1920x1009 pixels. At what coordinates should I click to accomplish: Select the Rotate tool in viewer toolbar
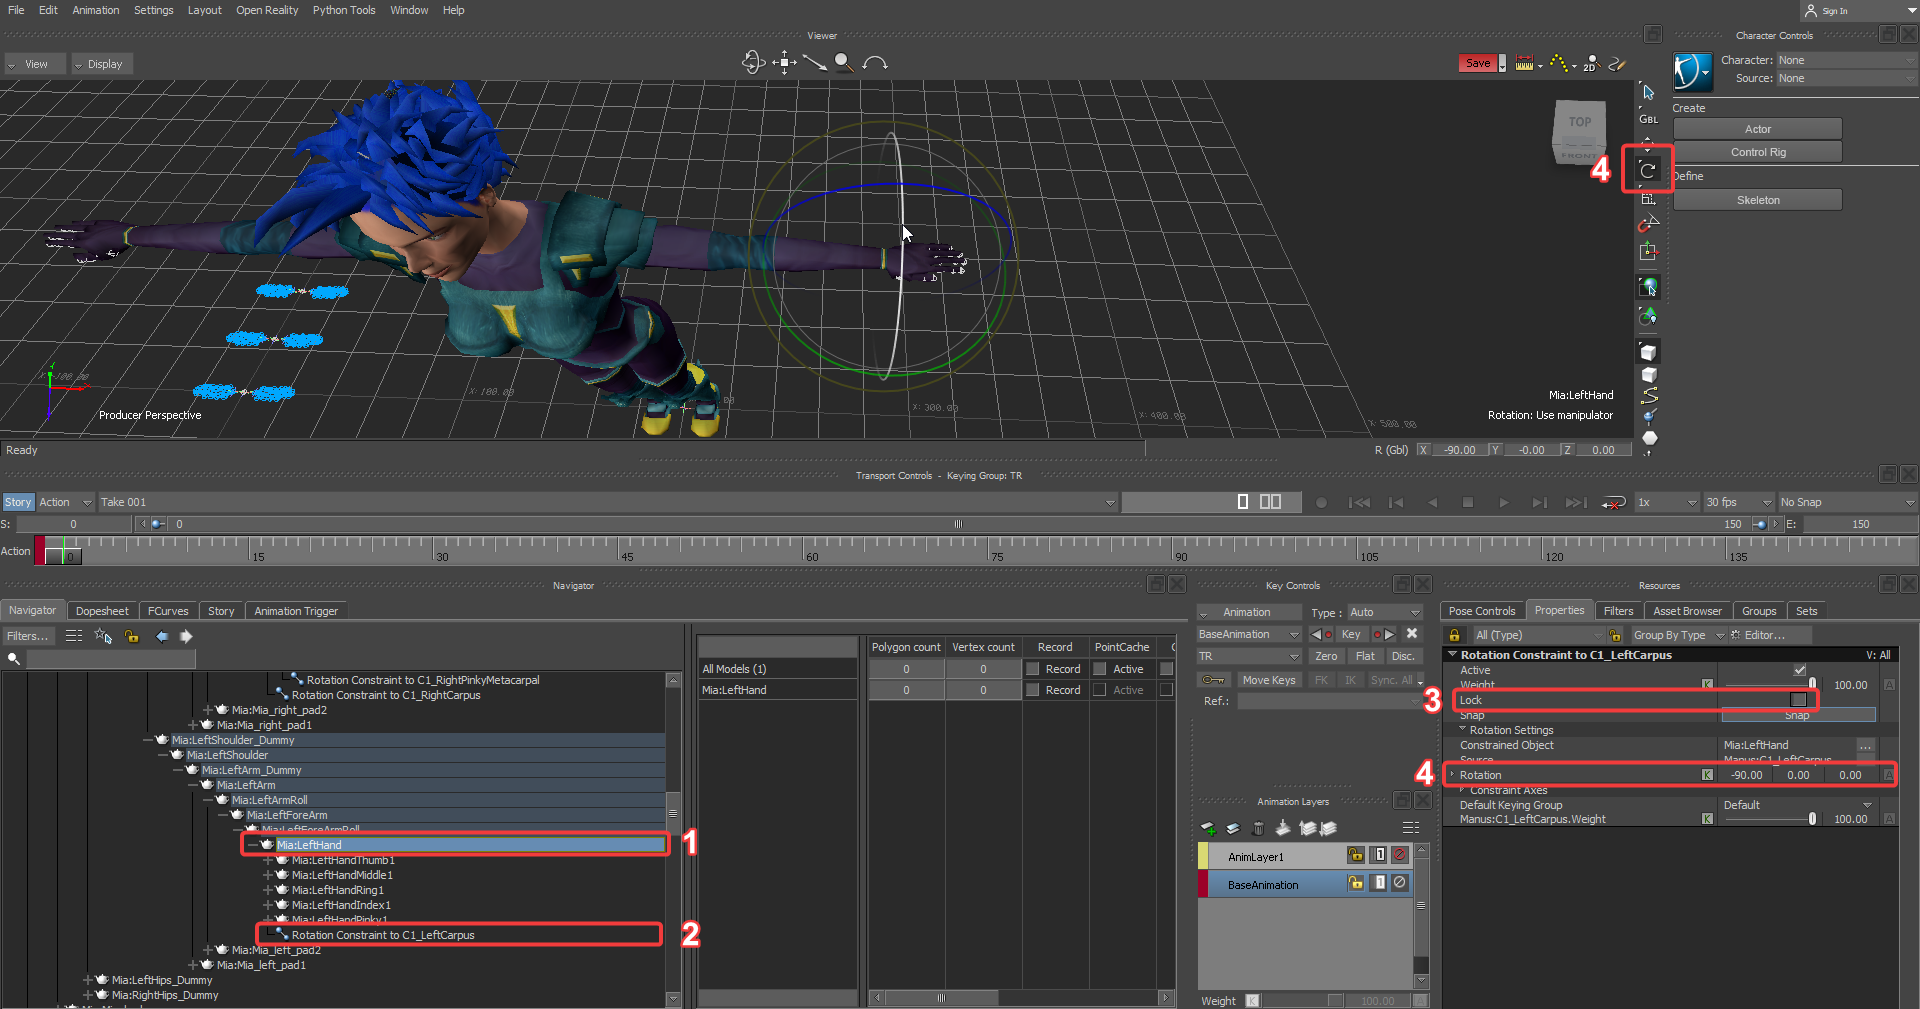point(1648,170)
